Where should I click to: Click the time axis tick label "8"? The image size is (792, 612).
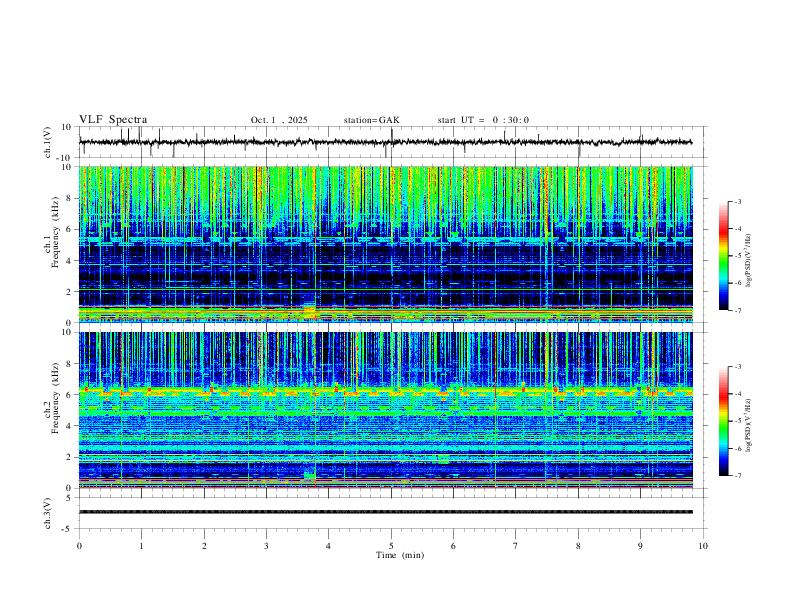[578, 546]
